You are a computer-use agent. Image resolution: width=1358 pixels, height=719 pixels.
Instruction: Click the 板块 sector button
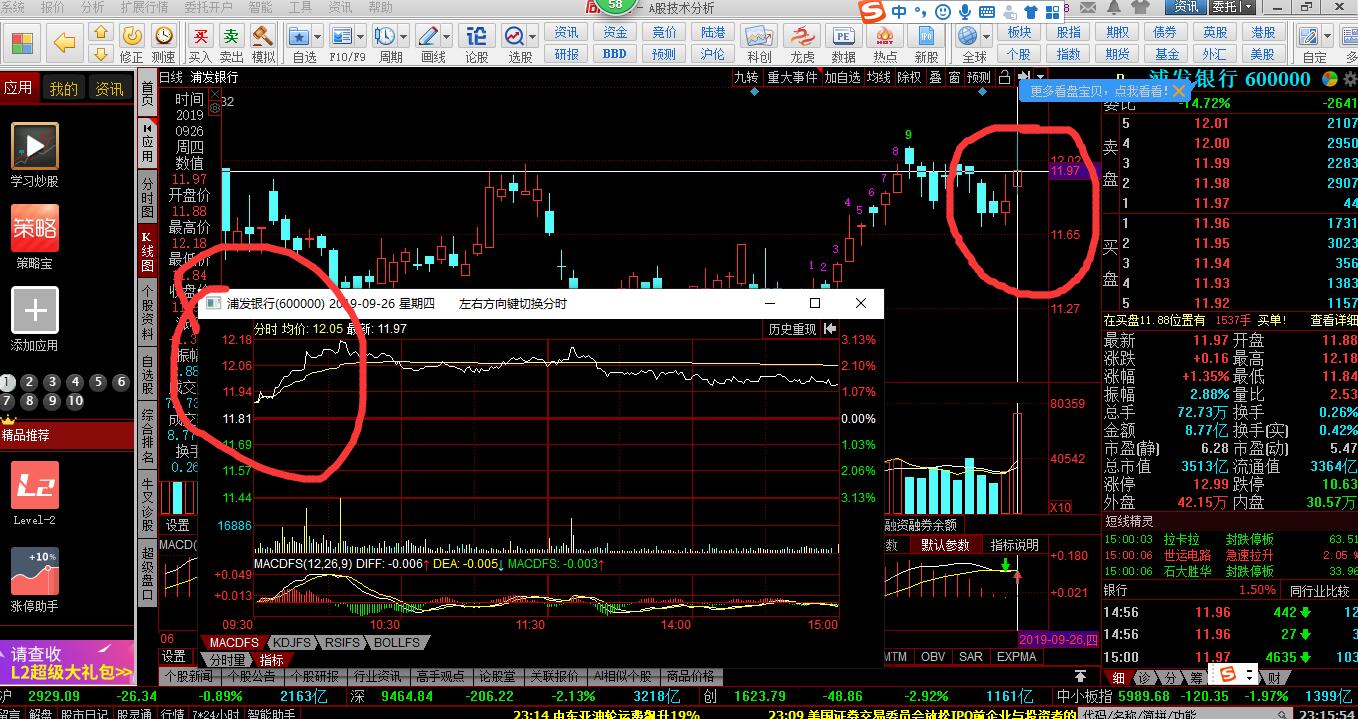click(x=1018, y=32)
